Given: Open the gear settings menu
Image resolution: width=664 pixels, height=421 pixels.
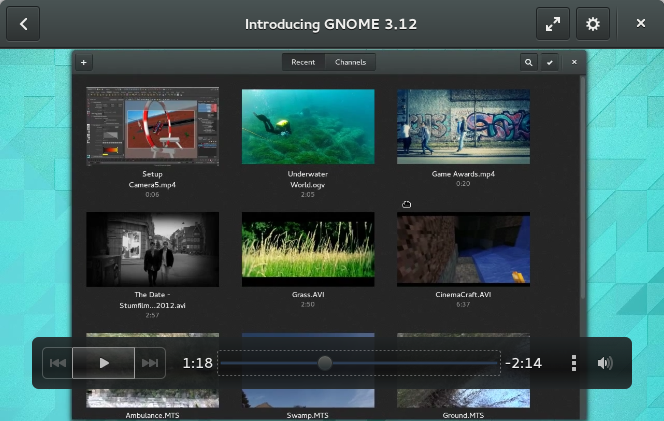Looking at the screenshot, I should 593,24.
